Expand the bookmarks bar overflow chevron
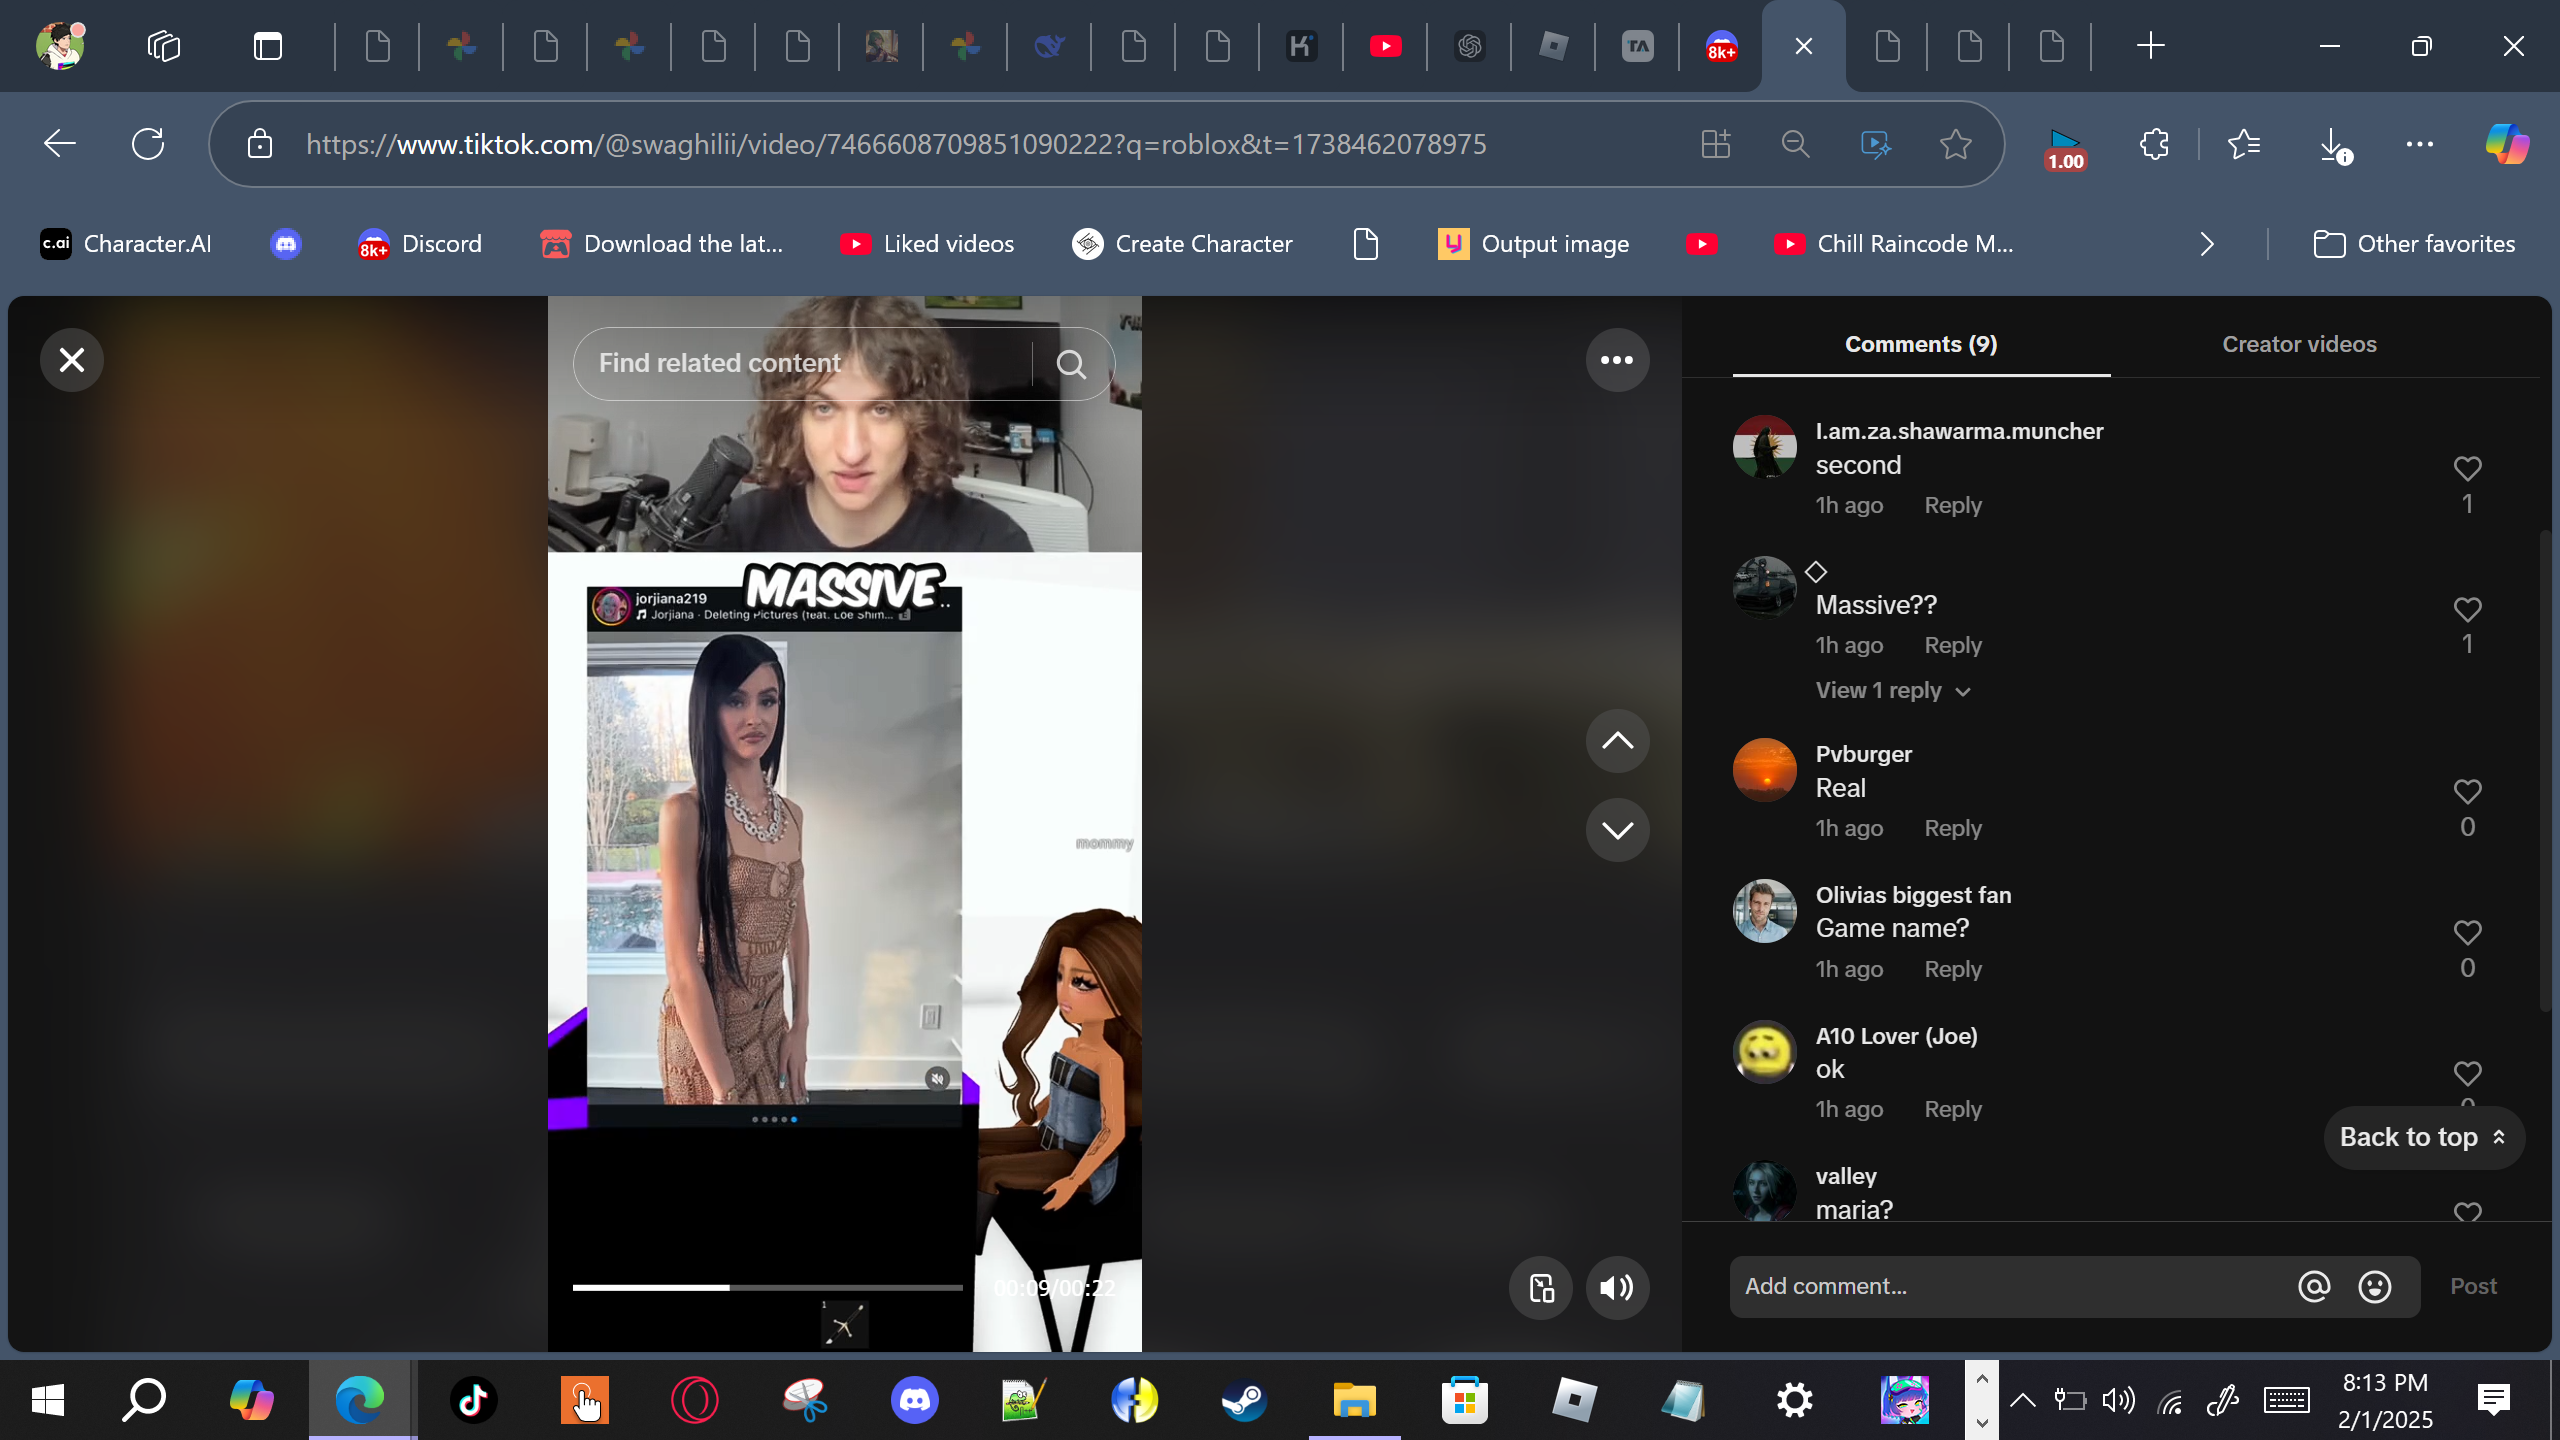2560x1440 pixels. (2207, 244)
